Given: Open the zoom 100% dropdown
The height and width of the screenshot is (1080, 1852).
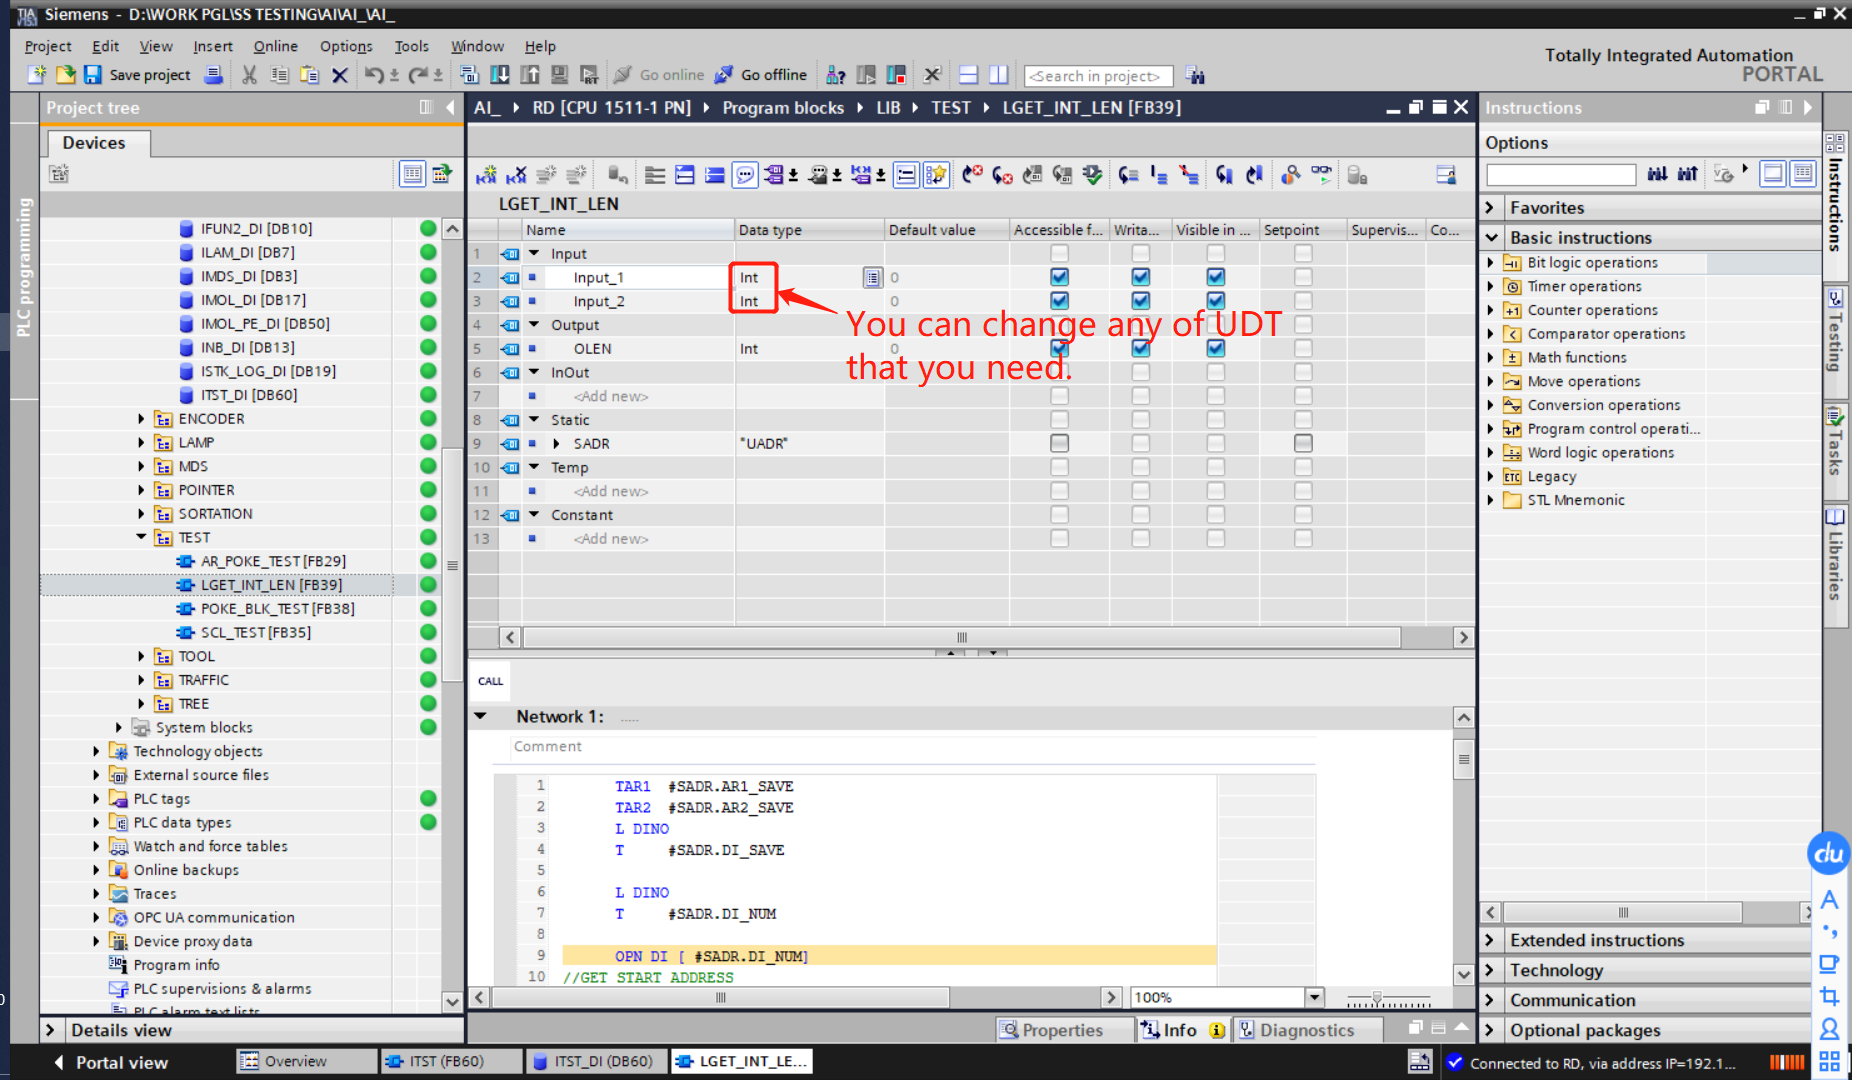Looking at the screenshot, I should click(1314, 997).
